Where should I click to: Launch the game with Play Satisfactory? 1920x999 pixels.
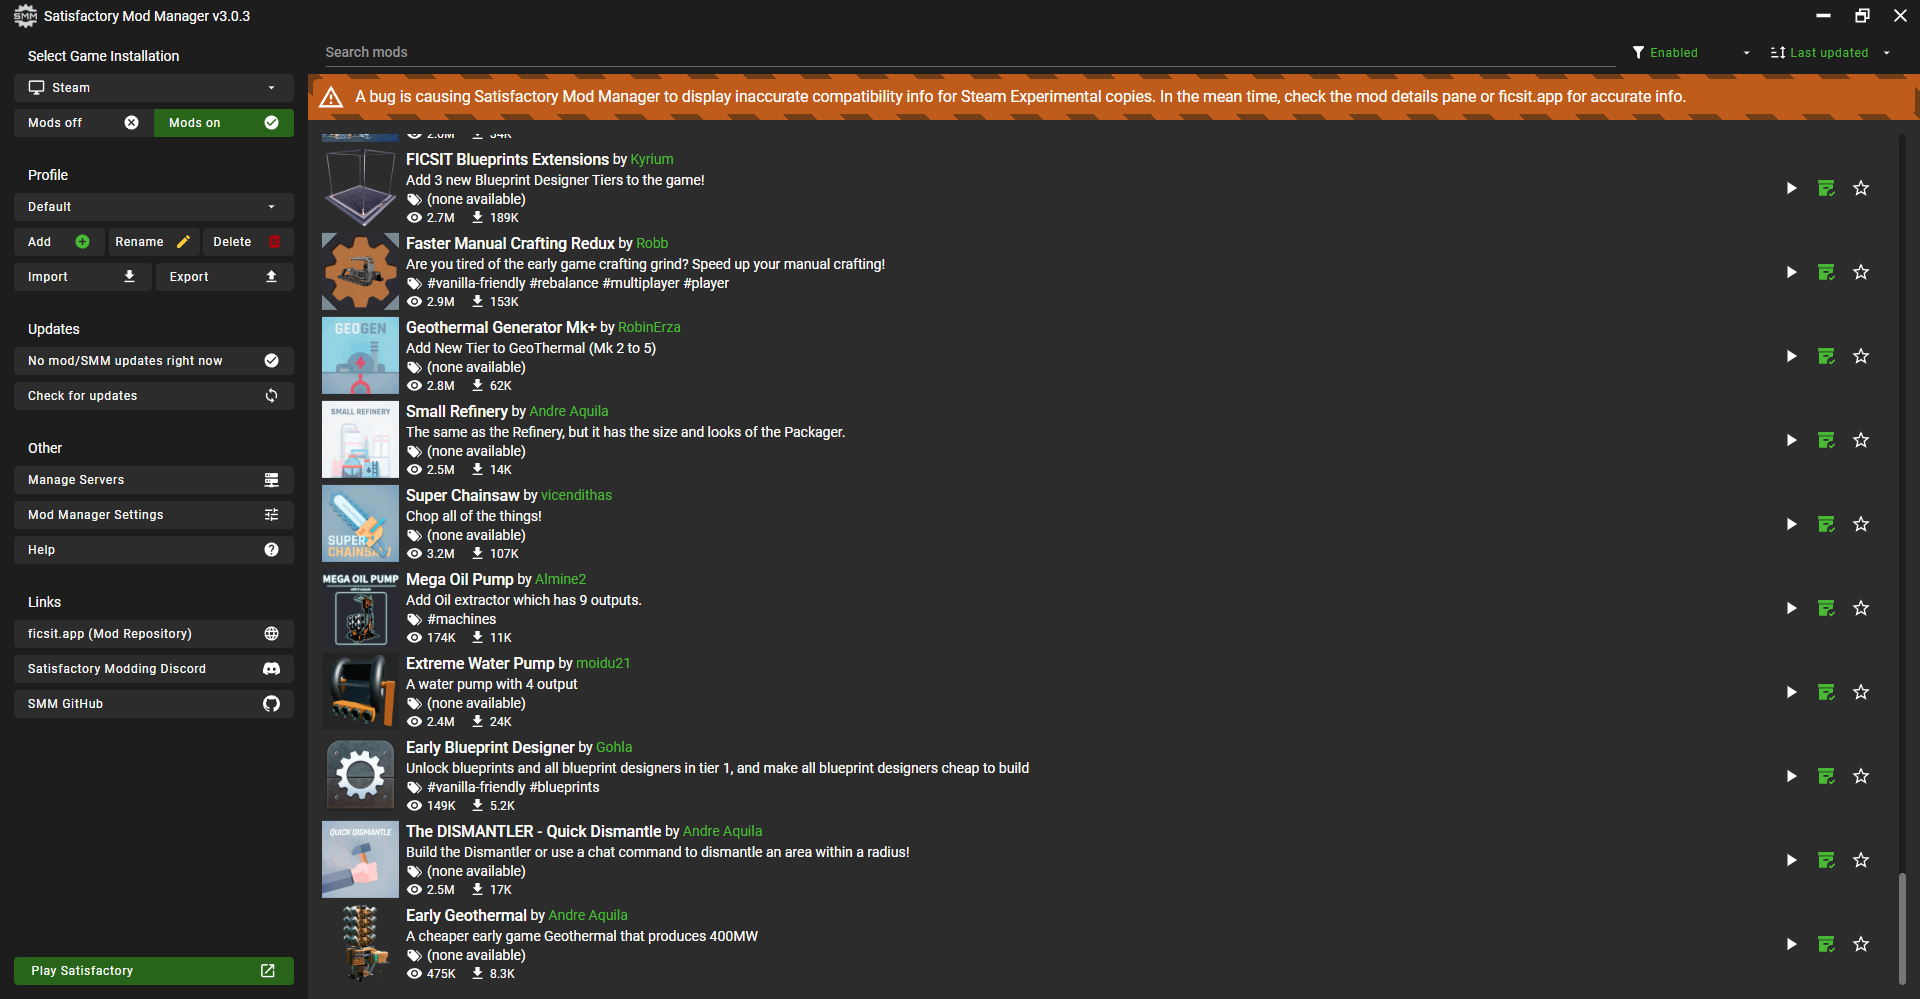click(x=154, y=971)
